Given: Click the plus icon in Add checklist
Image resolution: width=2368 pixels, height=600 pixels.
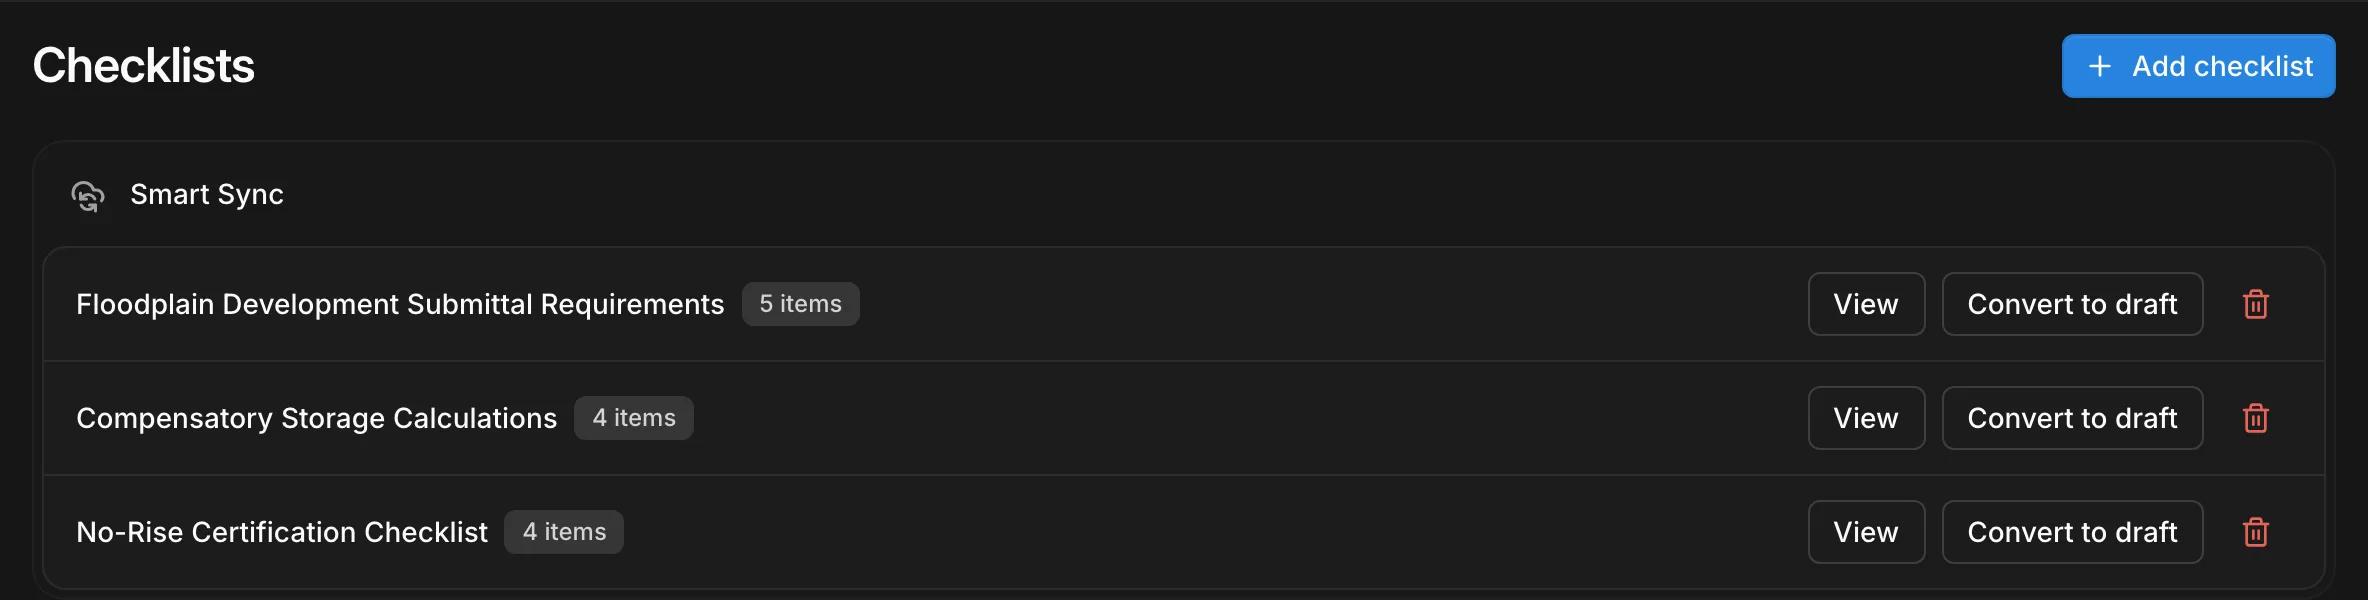Looking at the screenshot, I should point(2100,66).
